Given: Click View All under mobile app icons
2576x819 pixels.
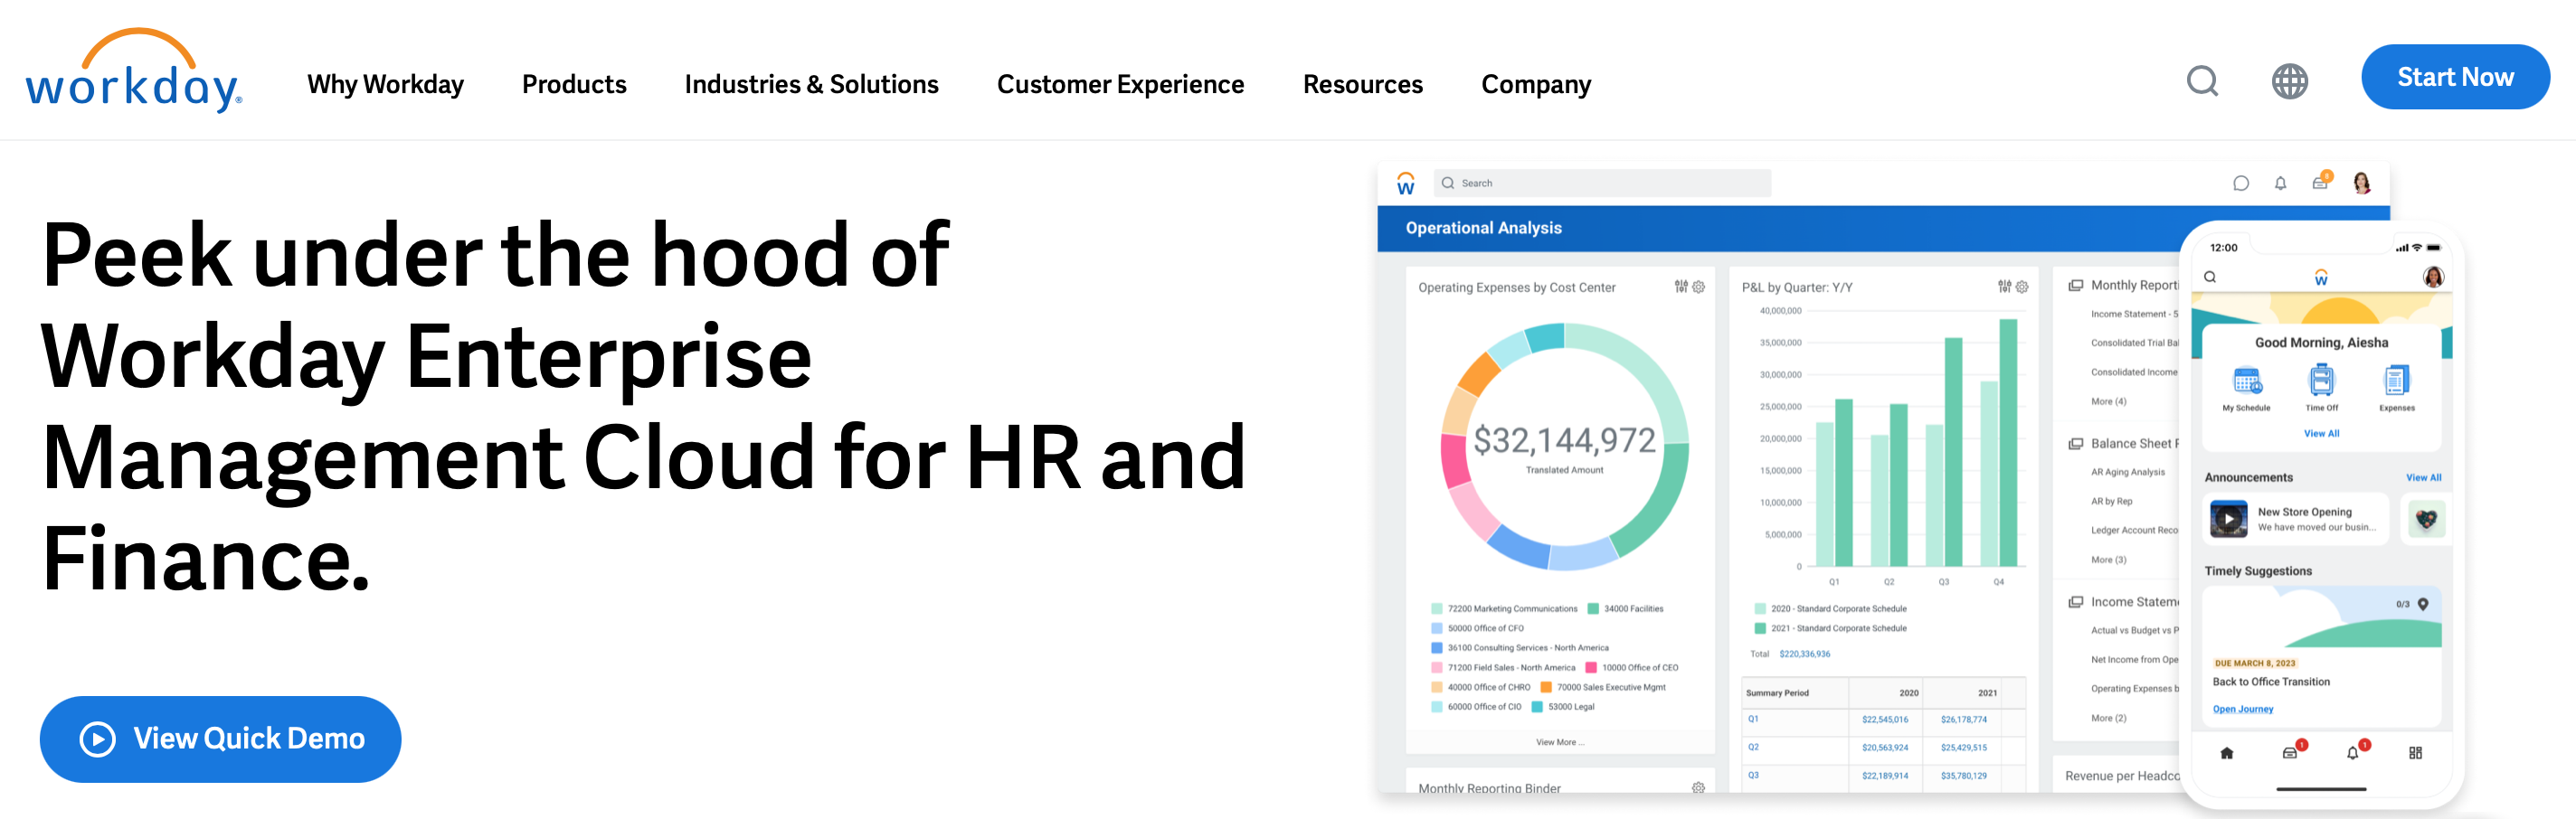Looking at the screenshot, I should click(2321, 434).
